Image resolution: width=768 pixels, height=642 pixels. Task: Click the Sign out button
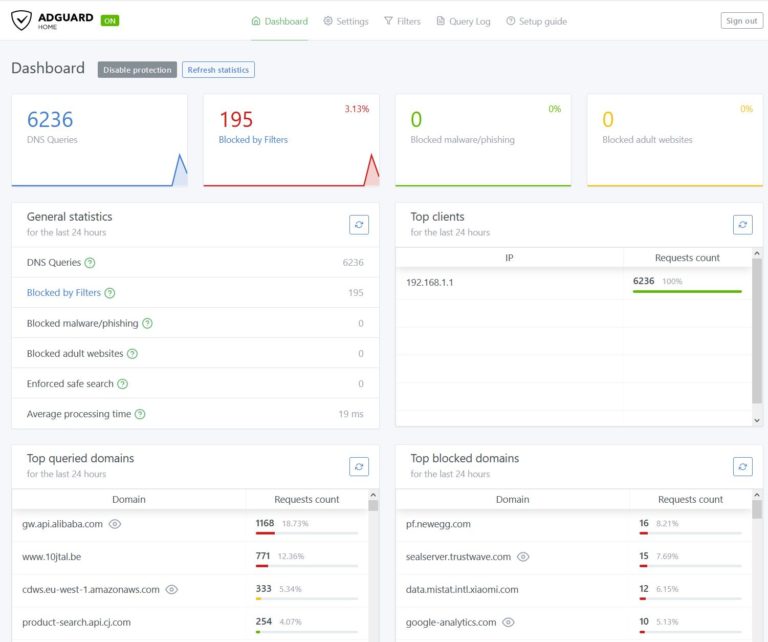[x=741, y=21]
